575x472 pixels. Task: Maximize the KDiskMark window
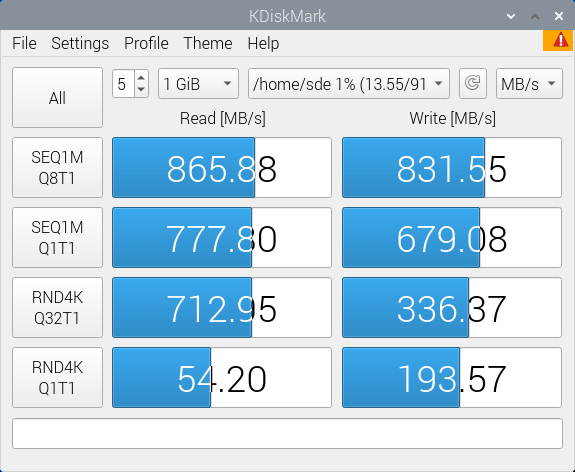pos(535,16)
